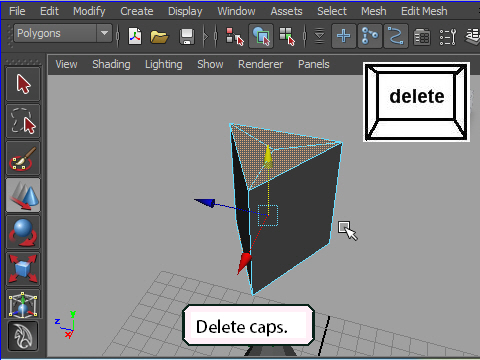The image size is (480, 360).
Task: Select by object type mode icon
Action: tap(261, 36)
